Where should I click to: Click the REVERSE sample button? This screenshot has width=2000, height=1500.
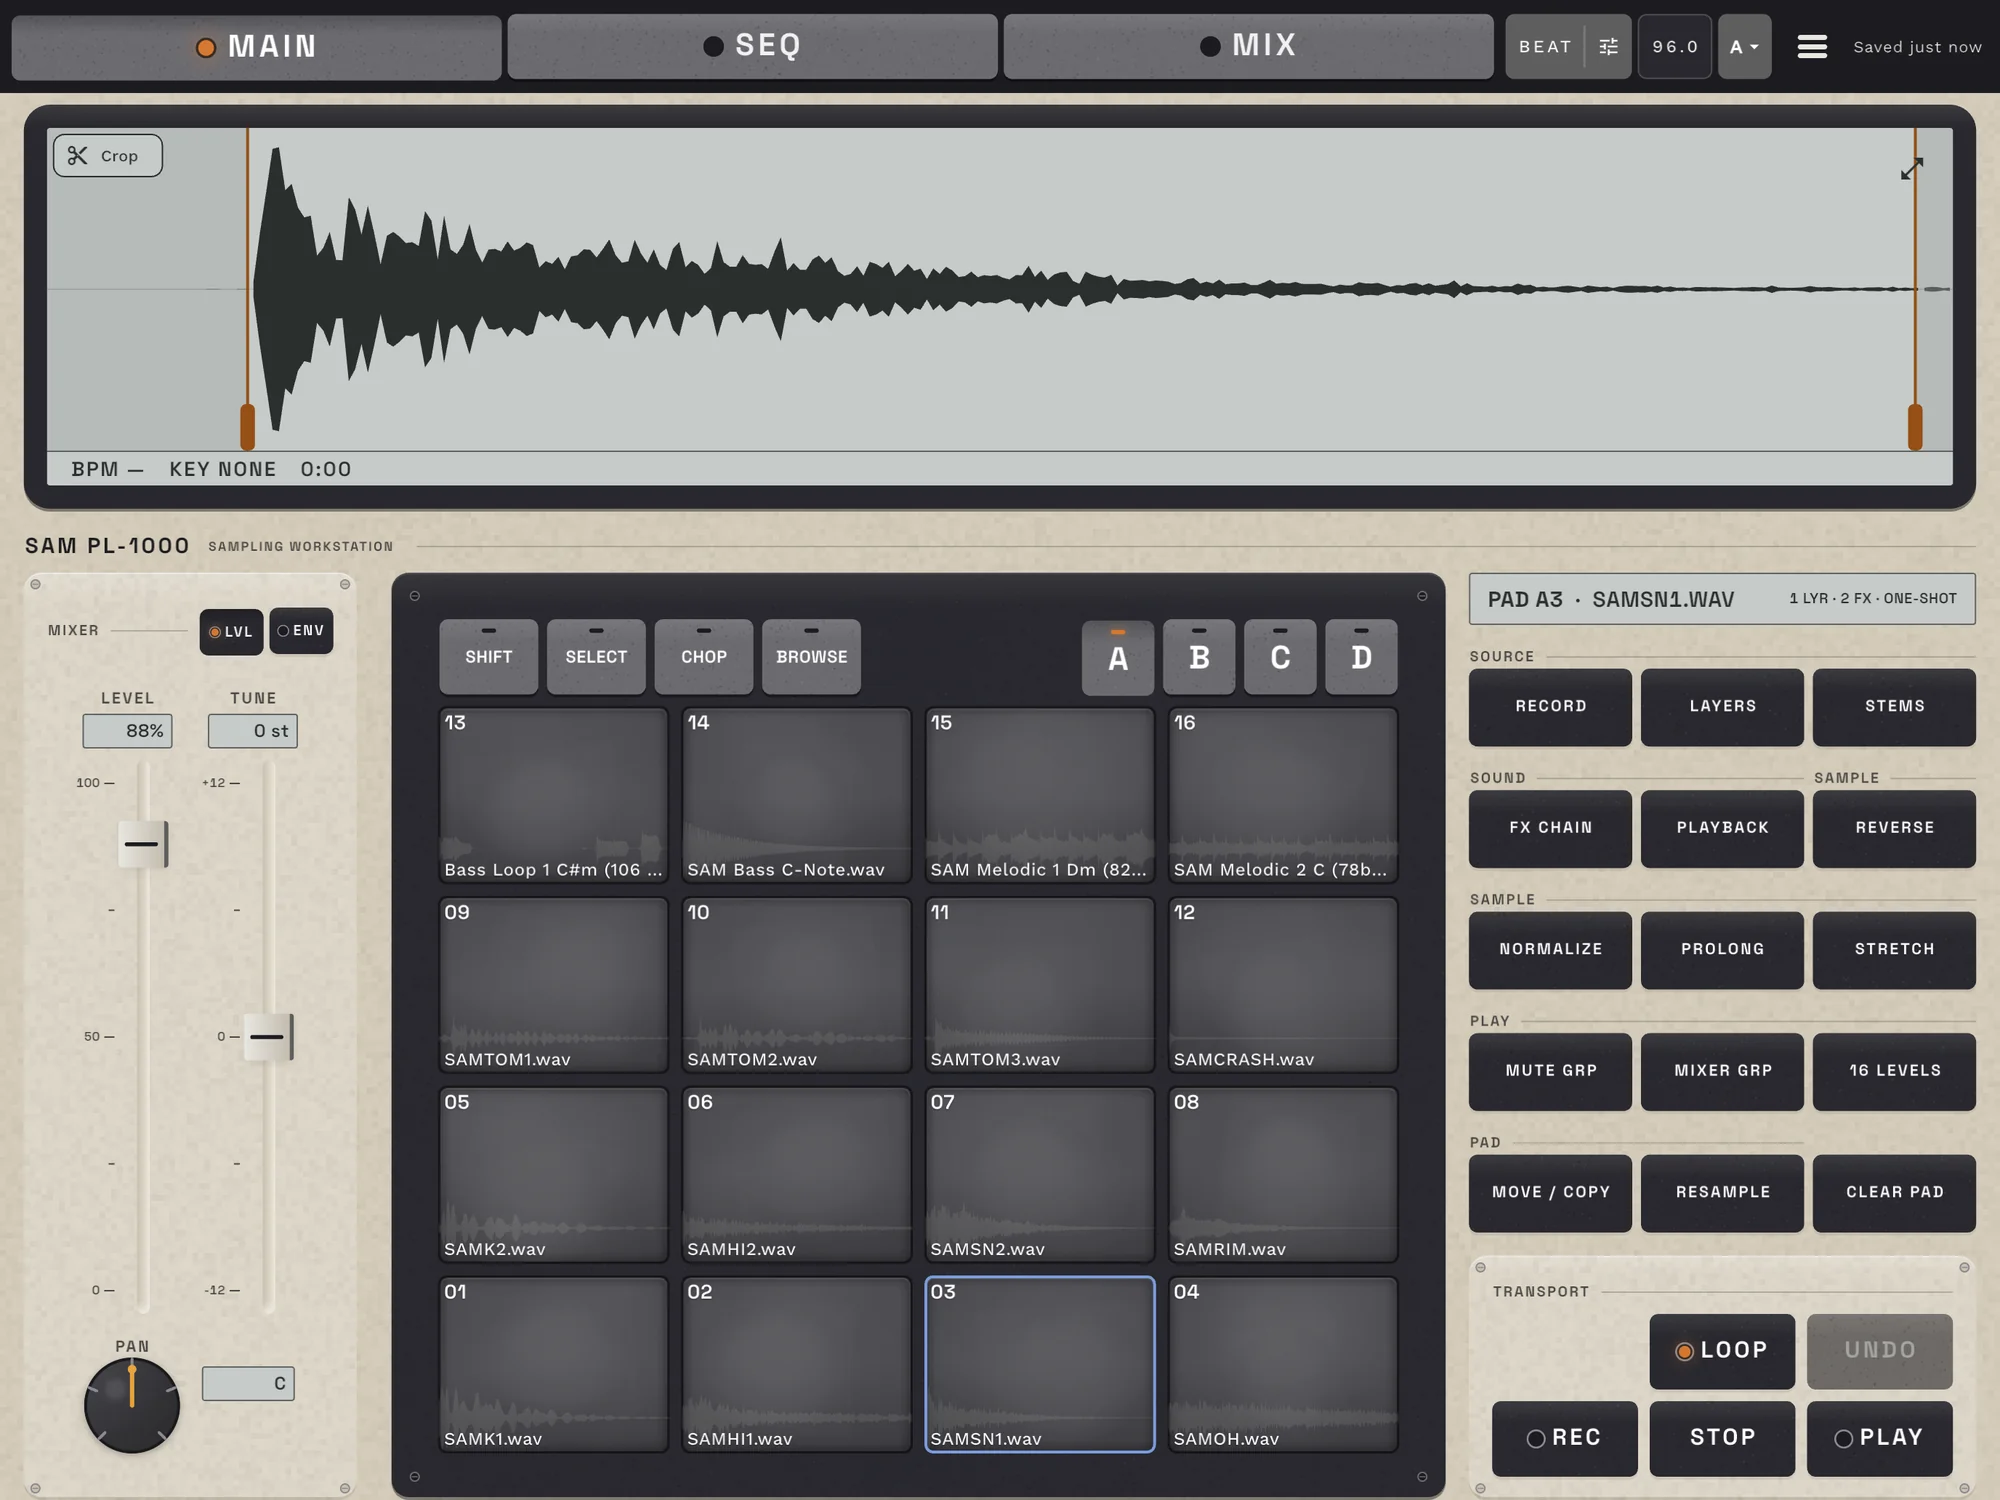pos(1894,829)
